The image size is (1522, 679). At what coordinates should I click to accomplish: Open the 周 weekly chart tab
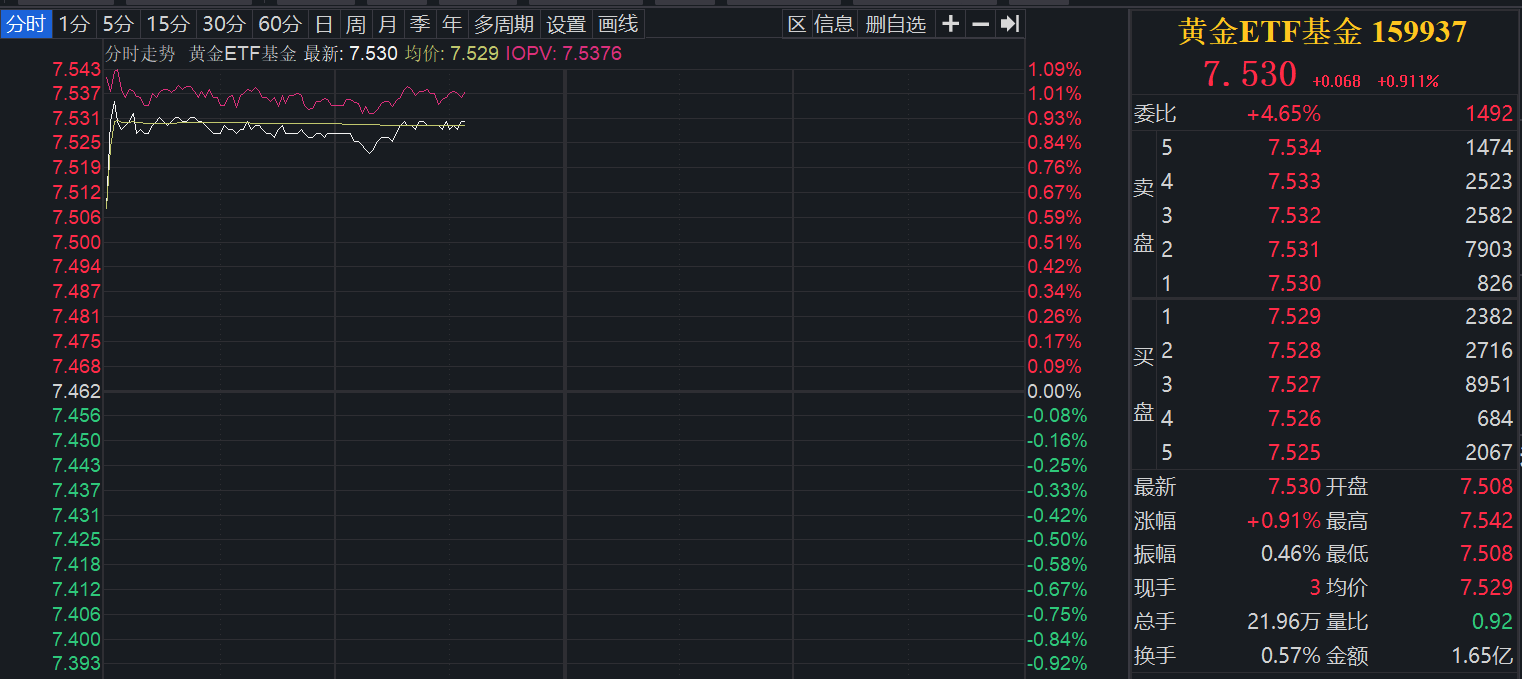(355, 24)
